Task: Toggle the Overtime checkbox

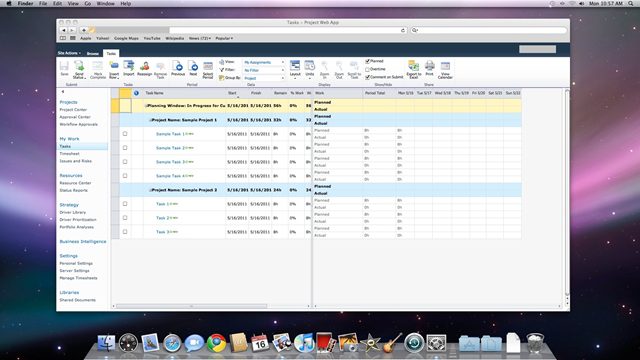Action: (367, 69)
